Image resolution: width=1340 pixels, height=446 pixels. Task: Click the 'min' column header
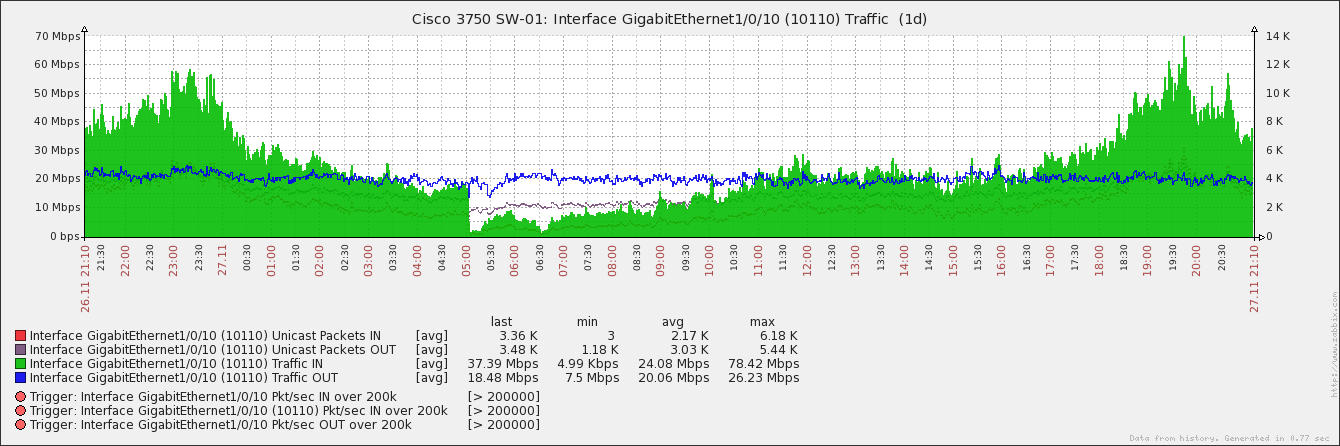point(587,322)
